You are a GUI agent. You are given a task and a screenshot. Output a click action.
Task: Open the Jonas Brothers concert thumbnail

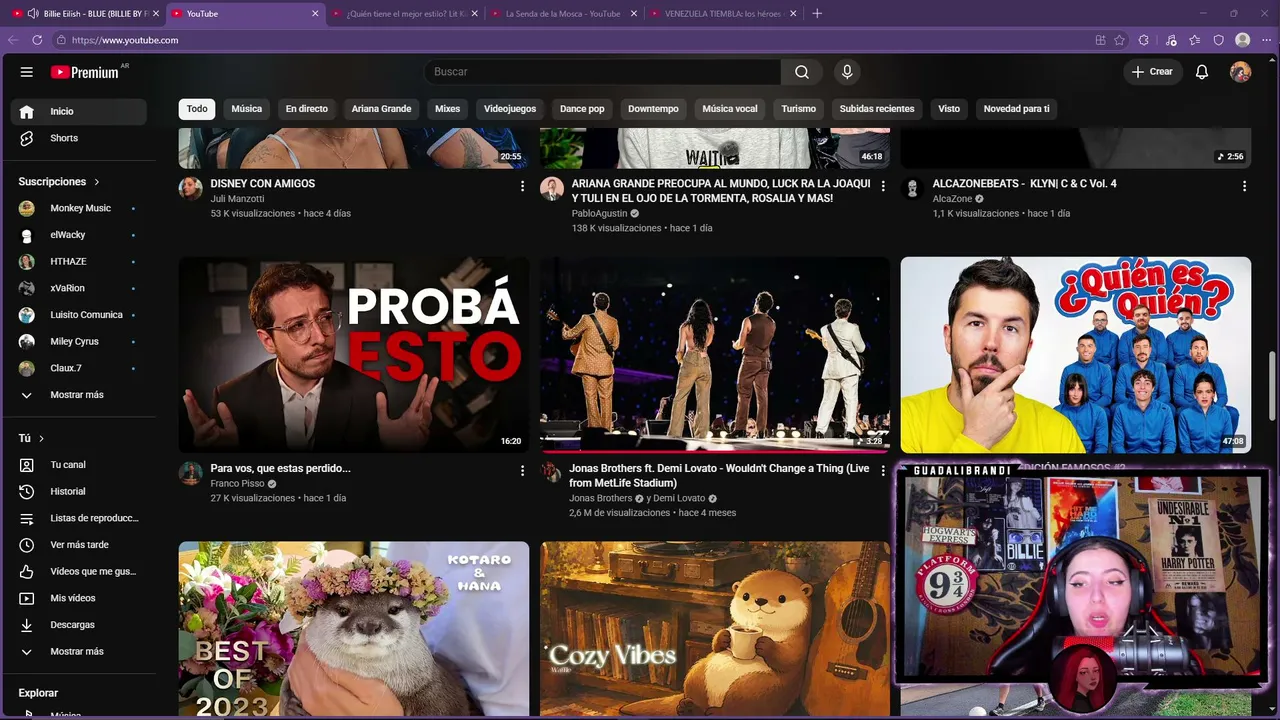pyautogui.click(x=715, y=355)
